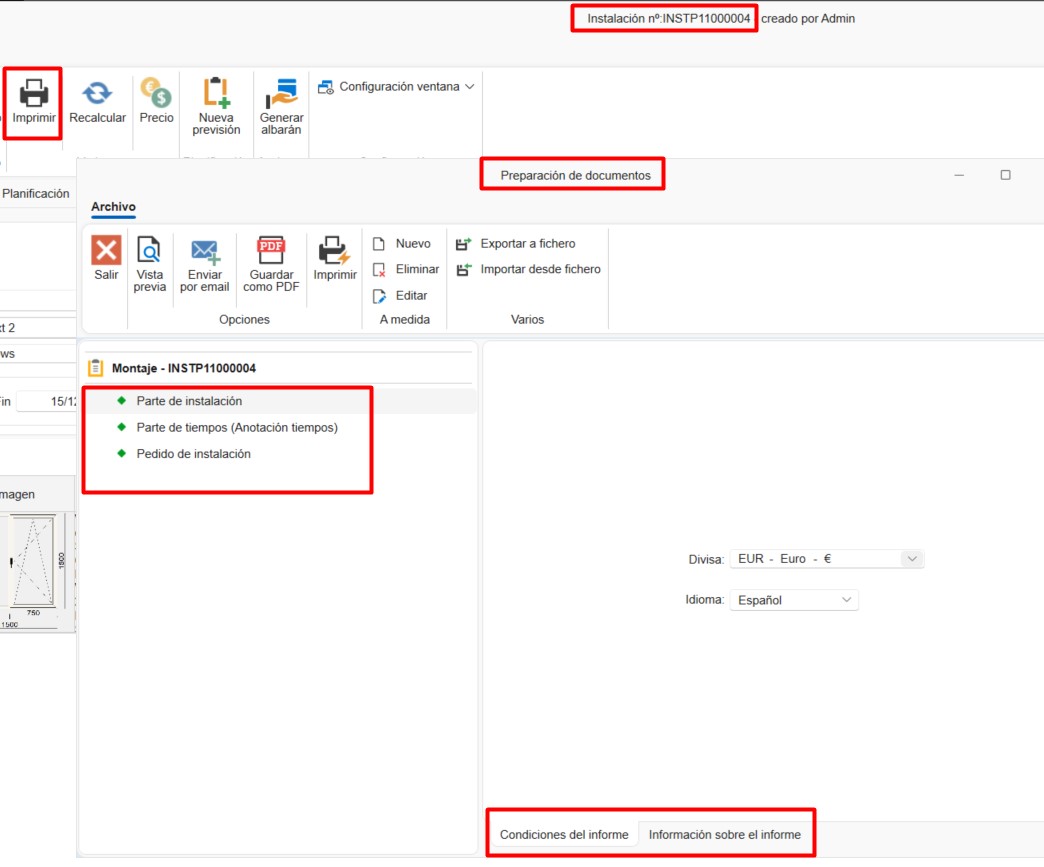The height and width of the screenshot is (867, 1044).
Task: Expand Configuración ventana dropdown
Action: [x=396, y=87]
